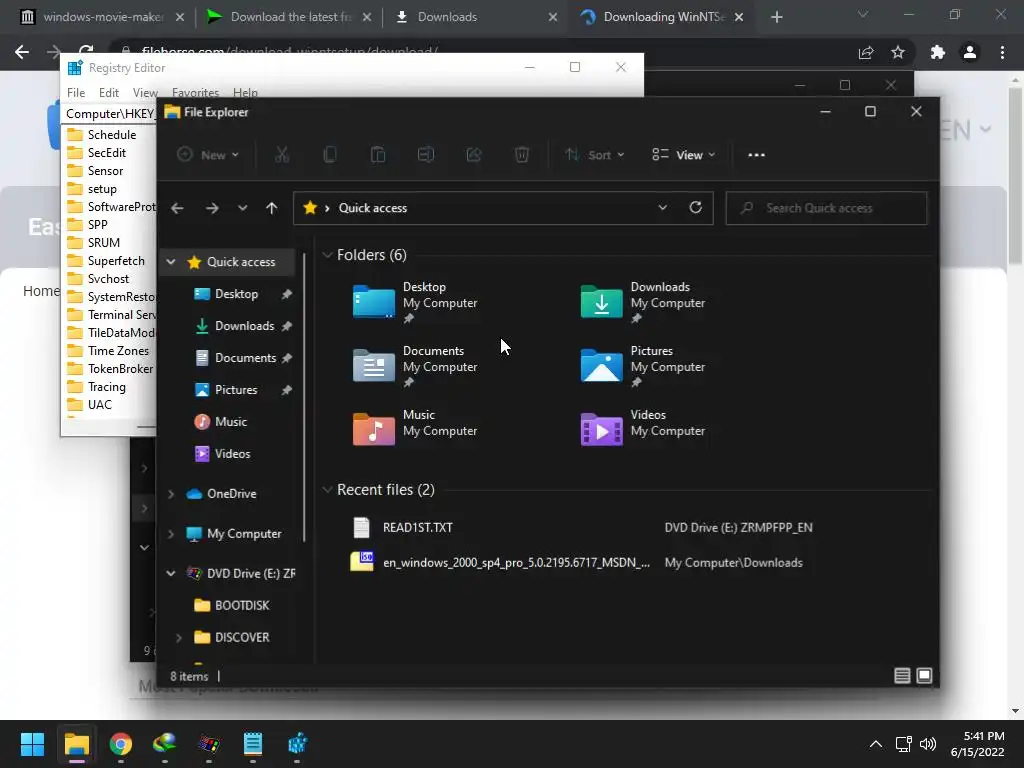Image resolution: width=1024 pixels, height=768 pixels.
Task: Open Registry Editor File menu
Action: pos(76,93)
